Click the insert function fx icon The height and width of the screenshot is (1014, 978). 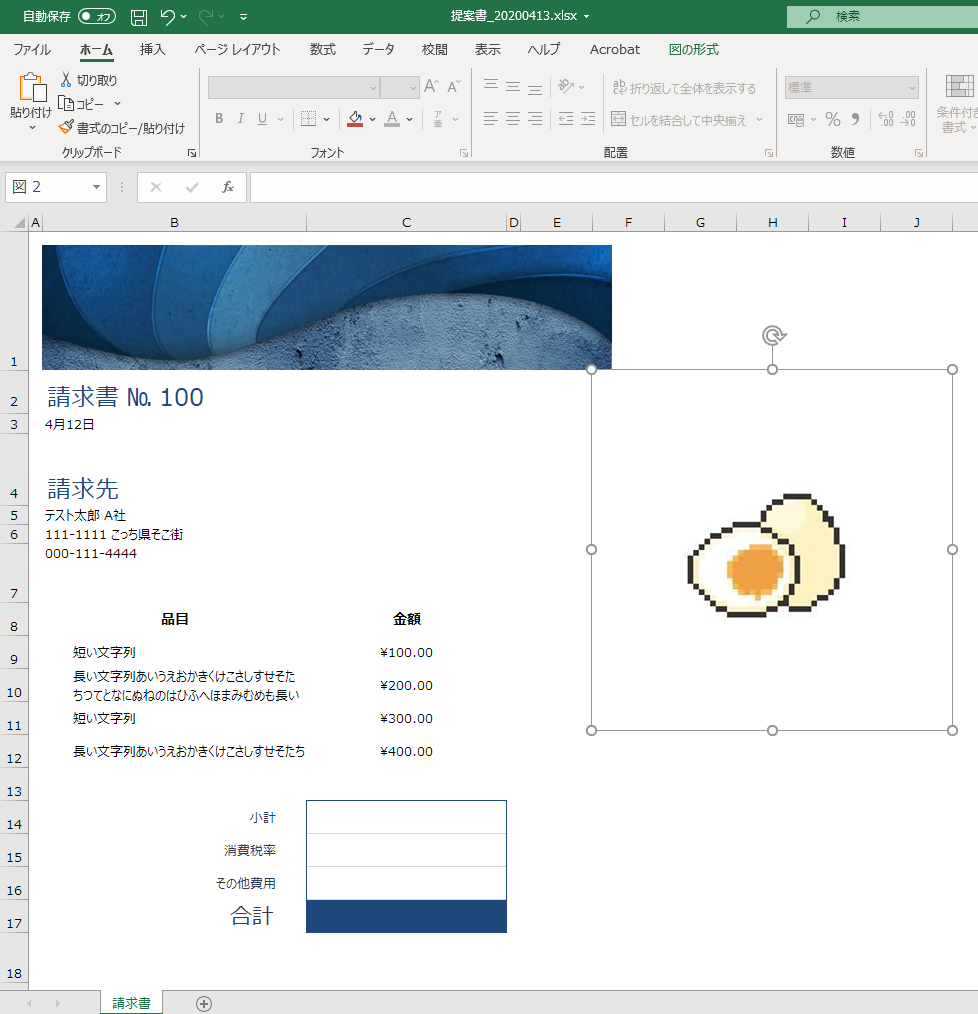point(228,188)
